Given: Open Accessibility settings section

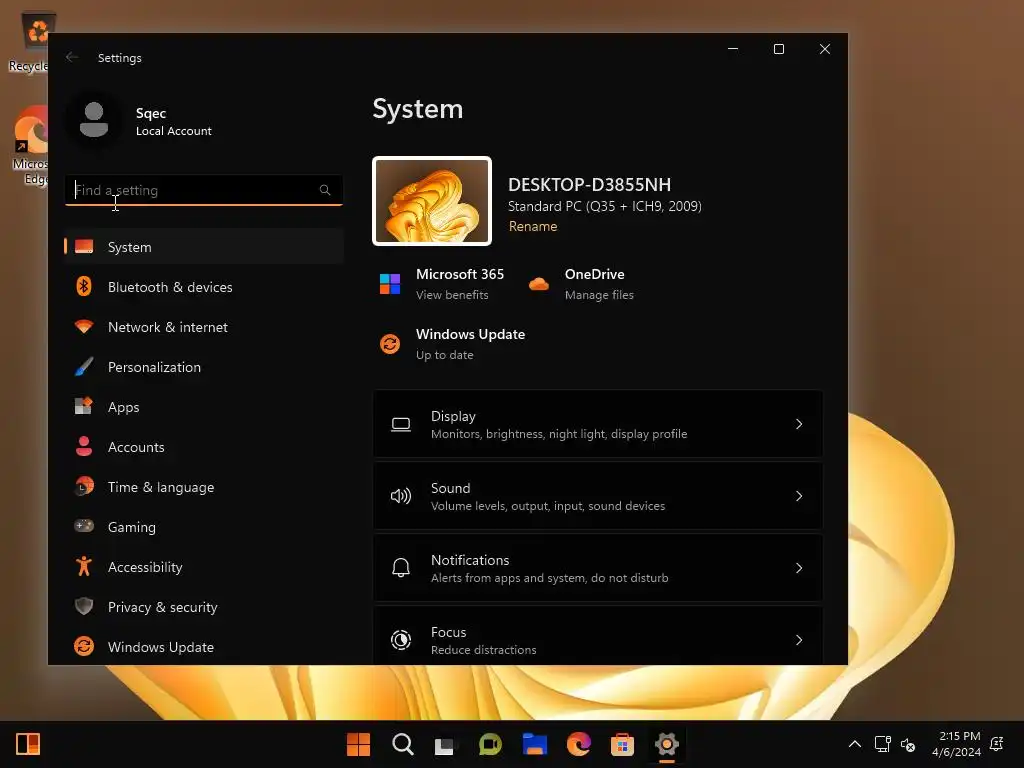Looking at the screenshot, I should pos(204,567).
